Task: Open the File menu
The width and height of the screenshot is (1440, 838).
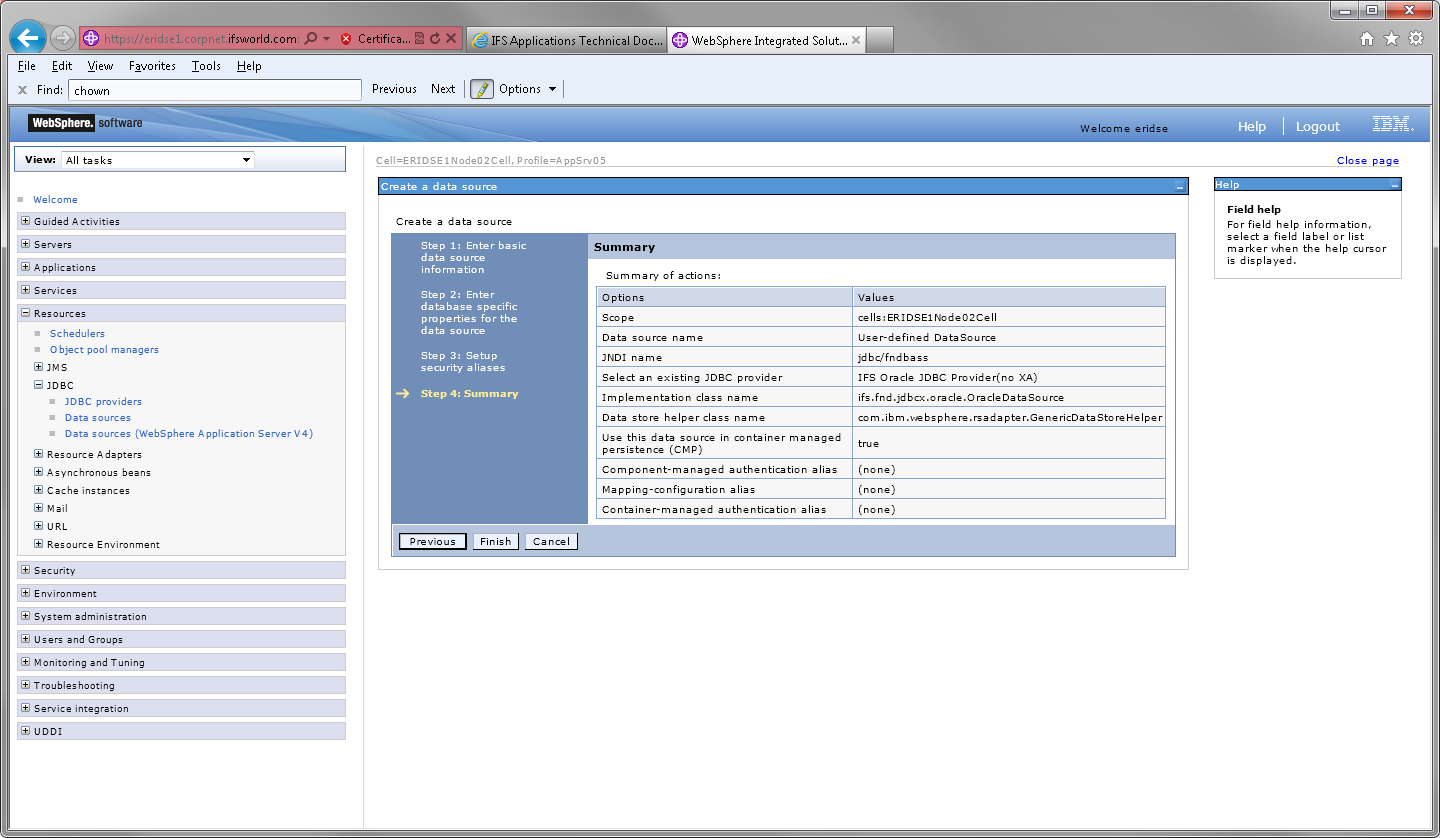Action: [27, 66]
